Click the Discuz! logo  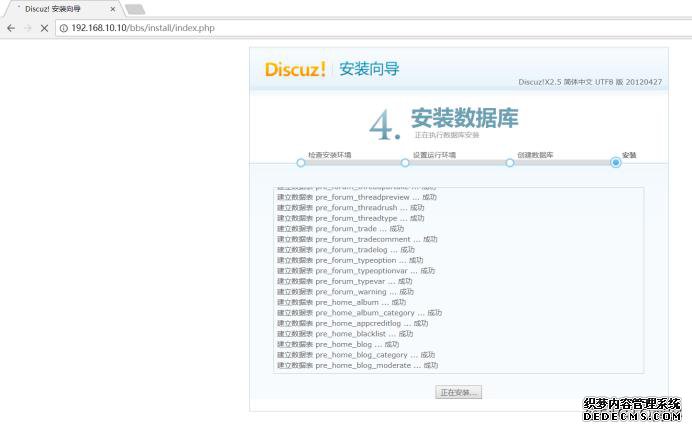click(x=295, y=69)
